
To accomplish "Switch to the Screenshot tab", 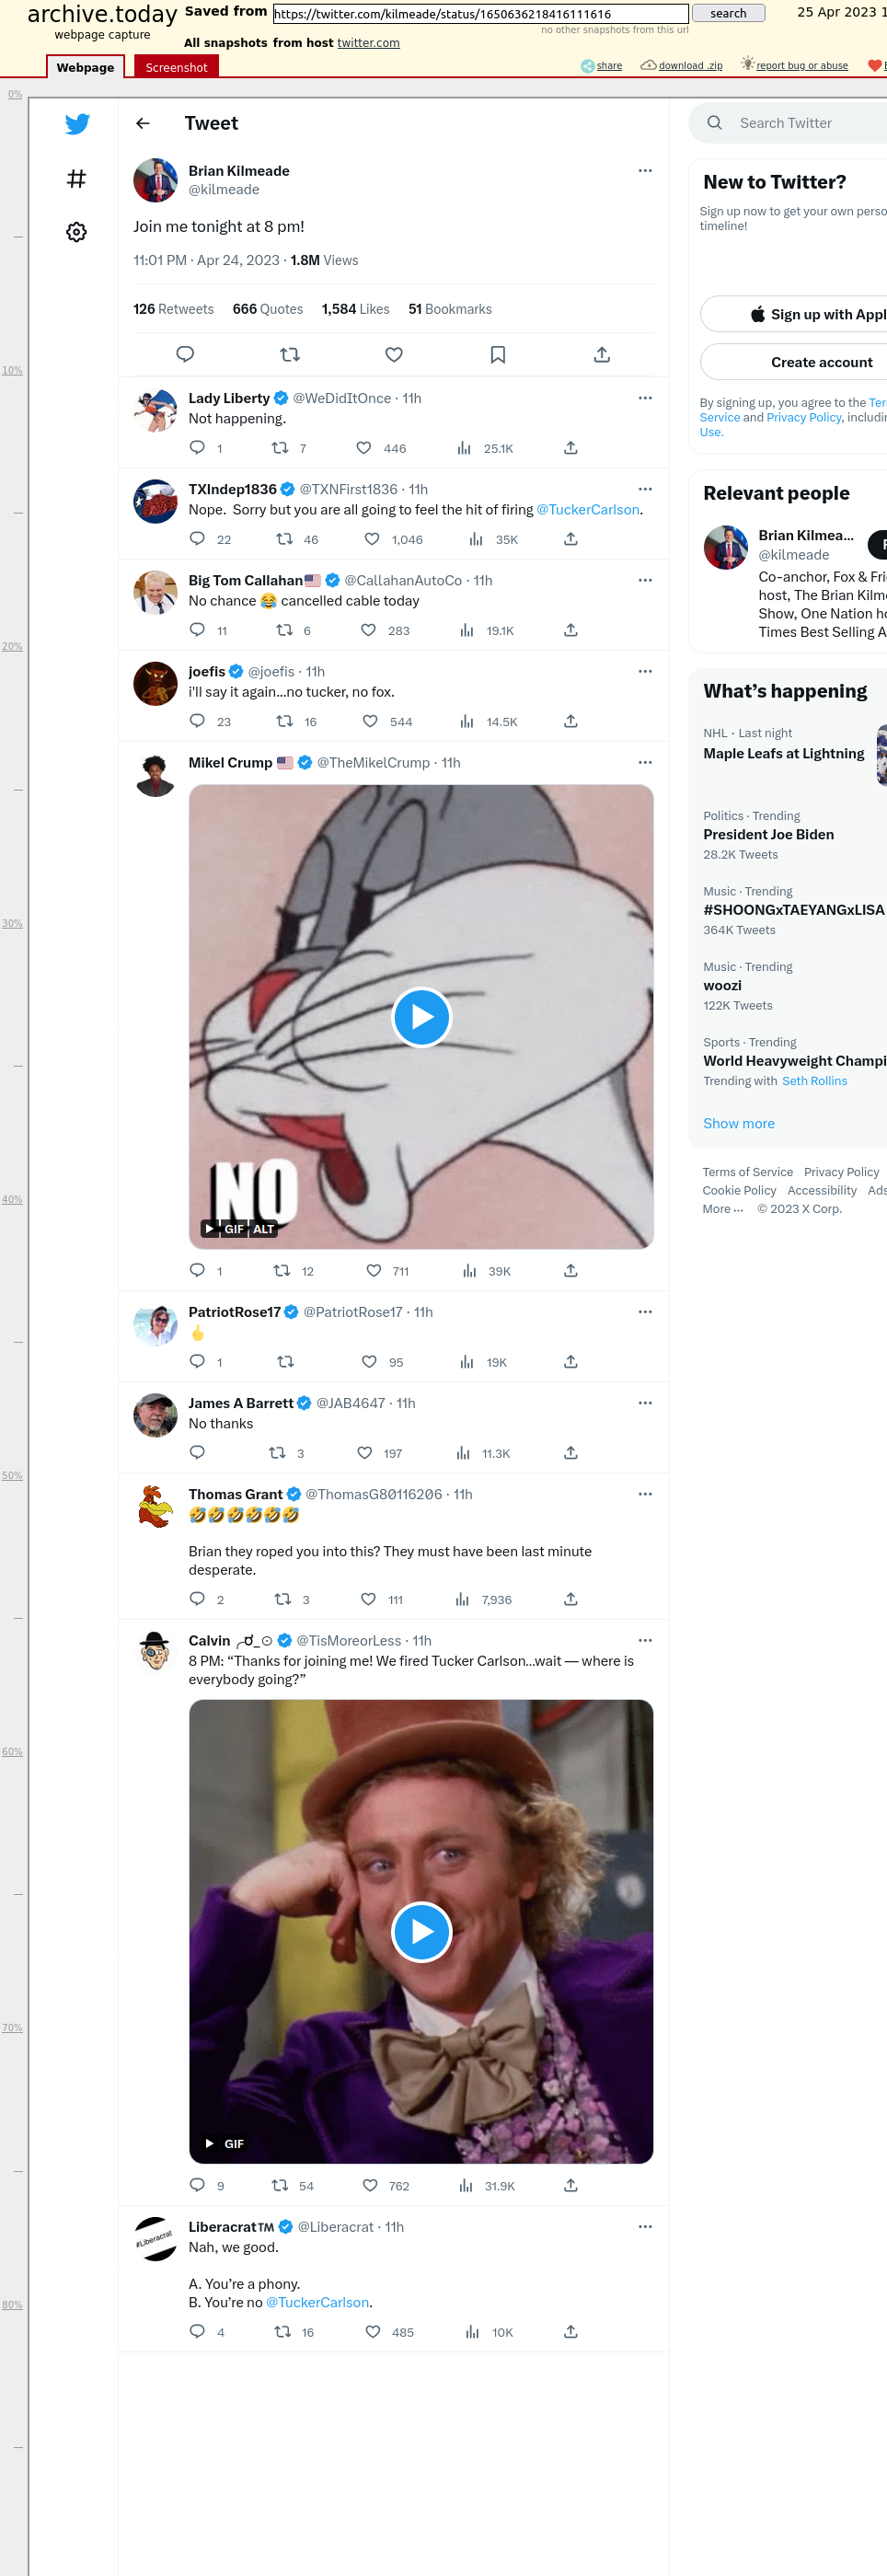I will pos(176,67).
